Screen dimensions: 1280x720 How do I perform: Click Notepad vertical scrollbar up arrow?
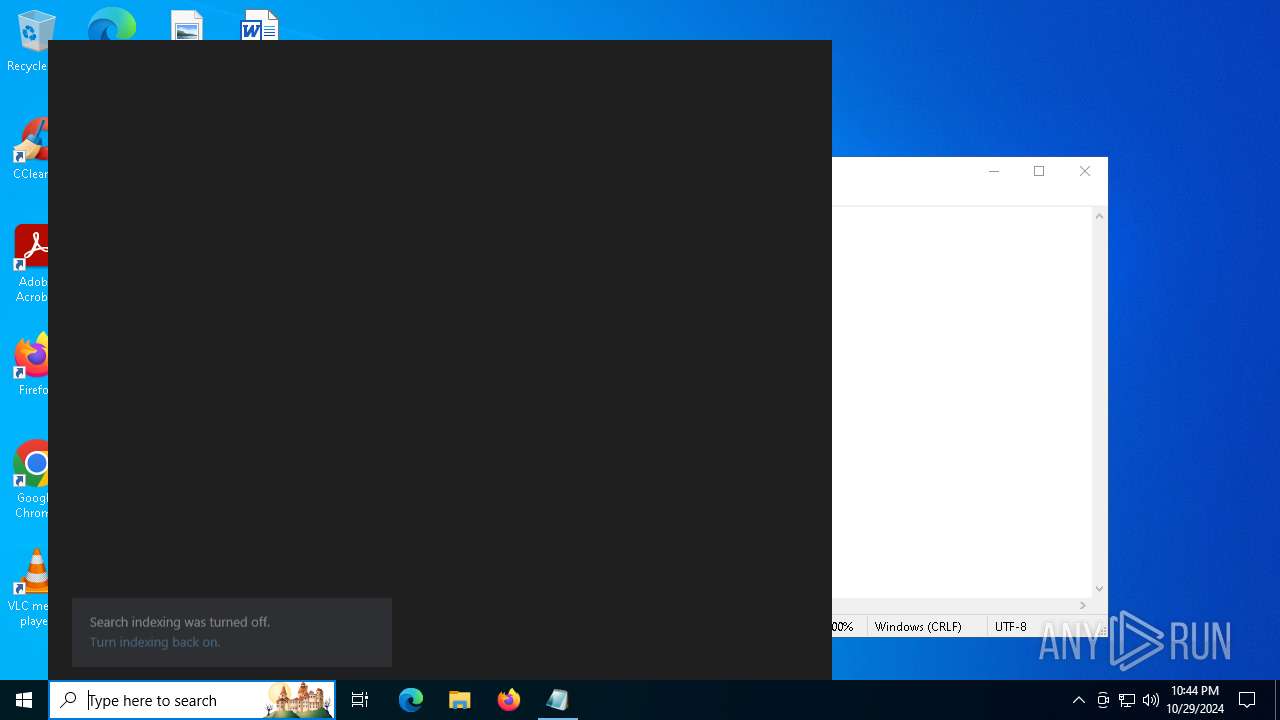pos(1099,216)
